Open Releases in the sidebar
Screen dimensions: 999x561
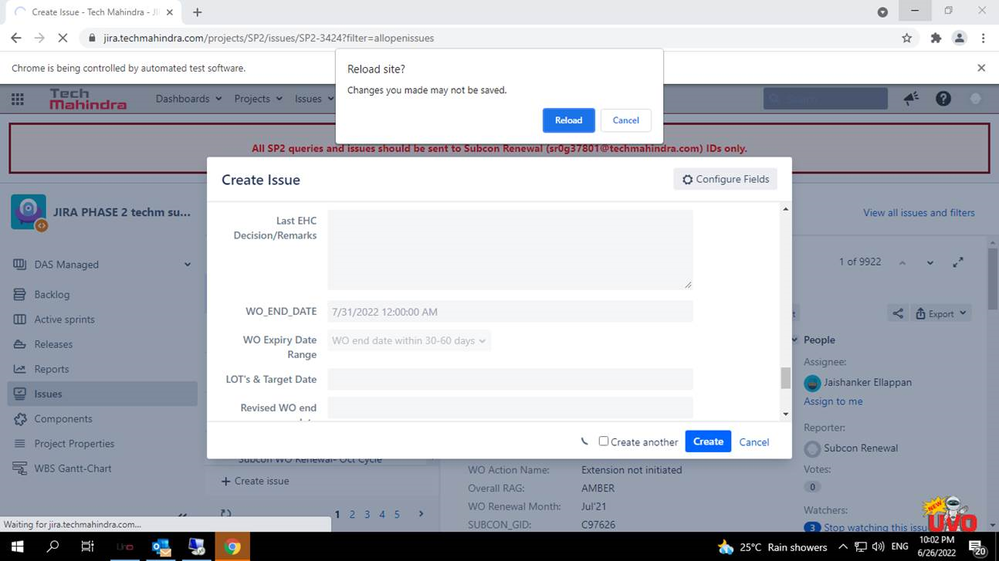click(x=53, y=344)
